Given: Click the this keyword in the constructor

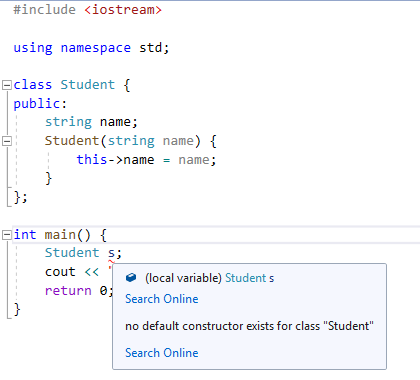Looking at the screenshot, I should pyautogui.click(x=92, y=160).
